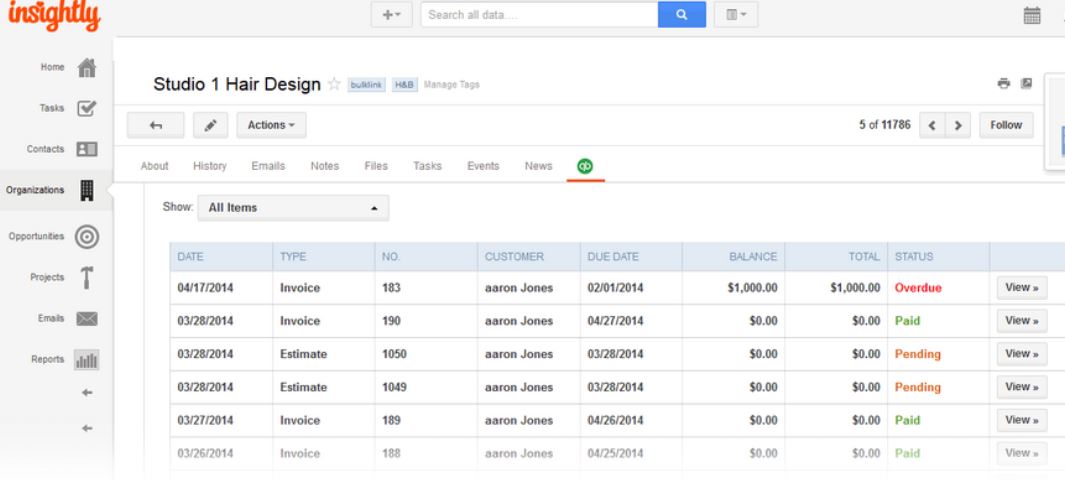Image resolution: width=1065 pixels, height=480 pixels.
Task: Click the Manage Tags link
Action: pyautogui.click(x=452, y=85)
